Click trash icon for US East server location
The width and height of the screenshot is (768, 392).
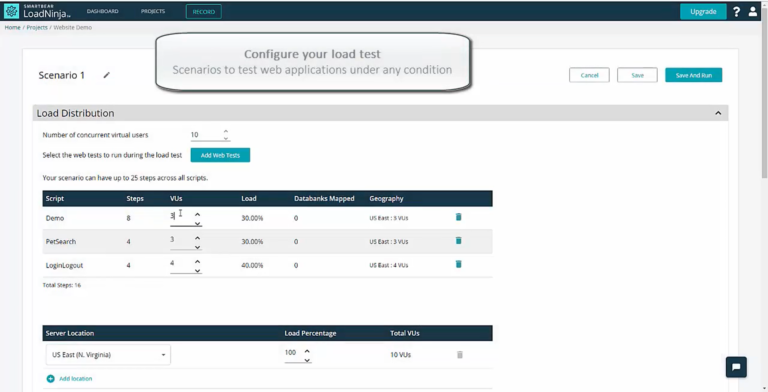[460, 354]
